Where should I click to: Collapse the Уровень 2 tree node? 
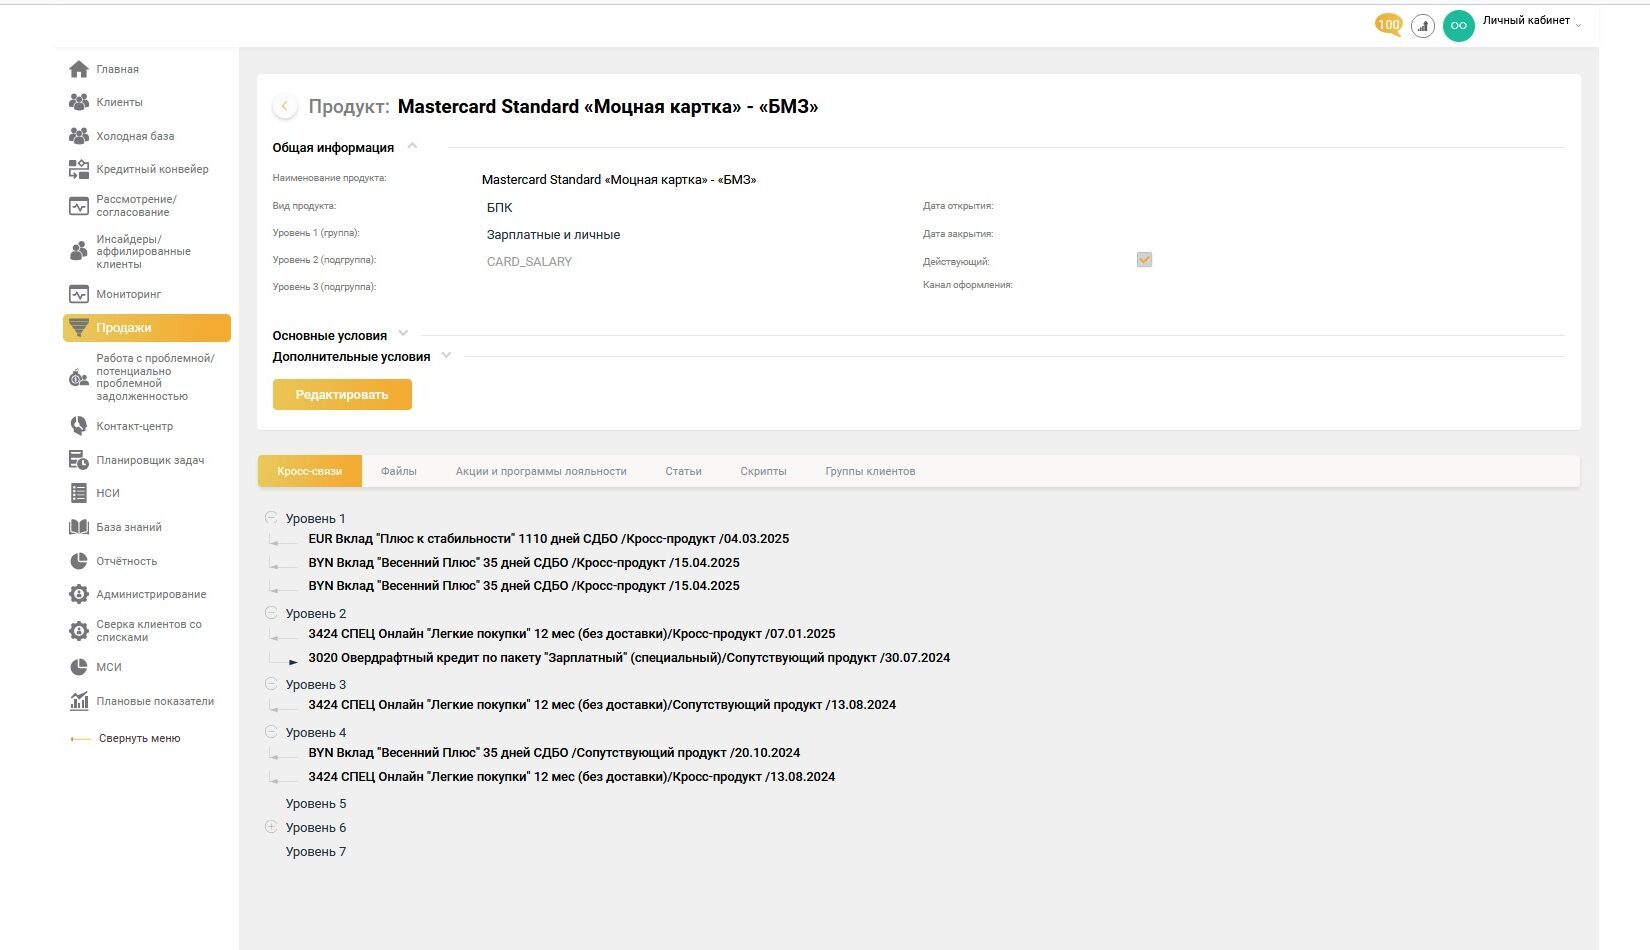pyautogui.click(x=271, y=612)
